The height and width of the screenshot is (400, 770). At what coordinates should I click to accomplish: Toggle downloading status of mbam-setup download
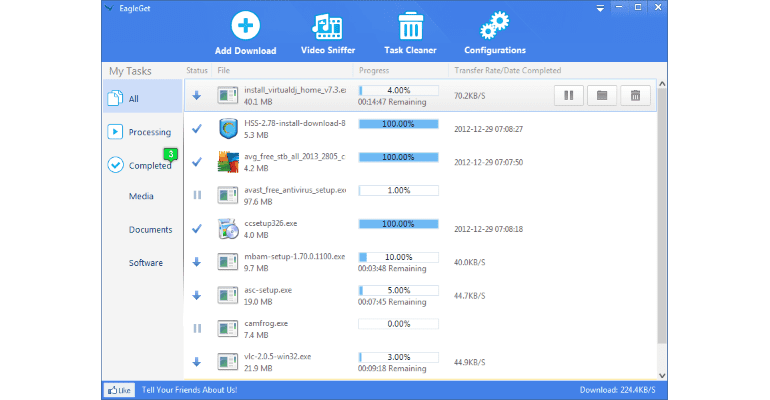[x=197, y=261]
